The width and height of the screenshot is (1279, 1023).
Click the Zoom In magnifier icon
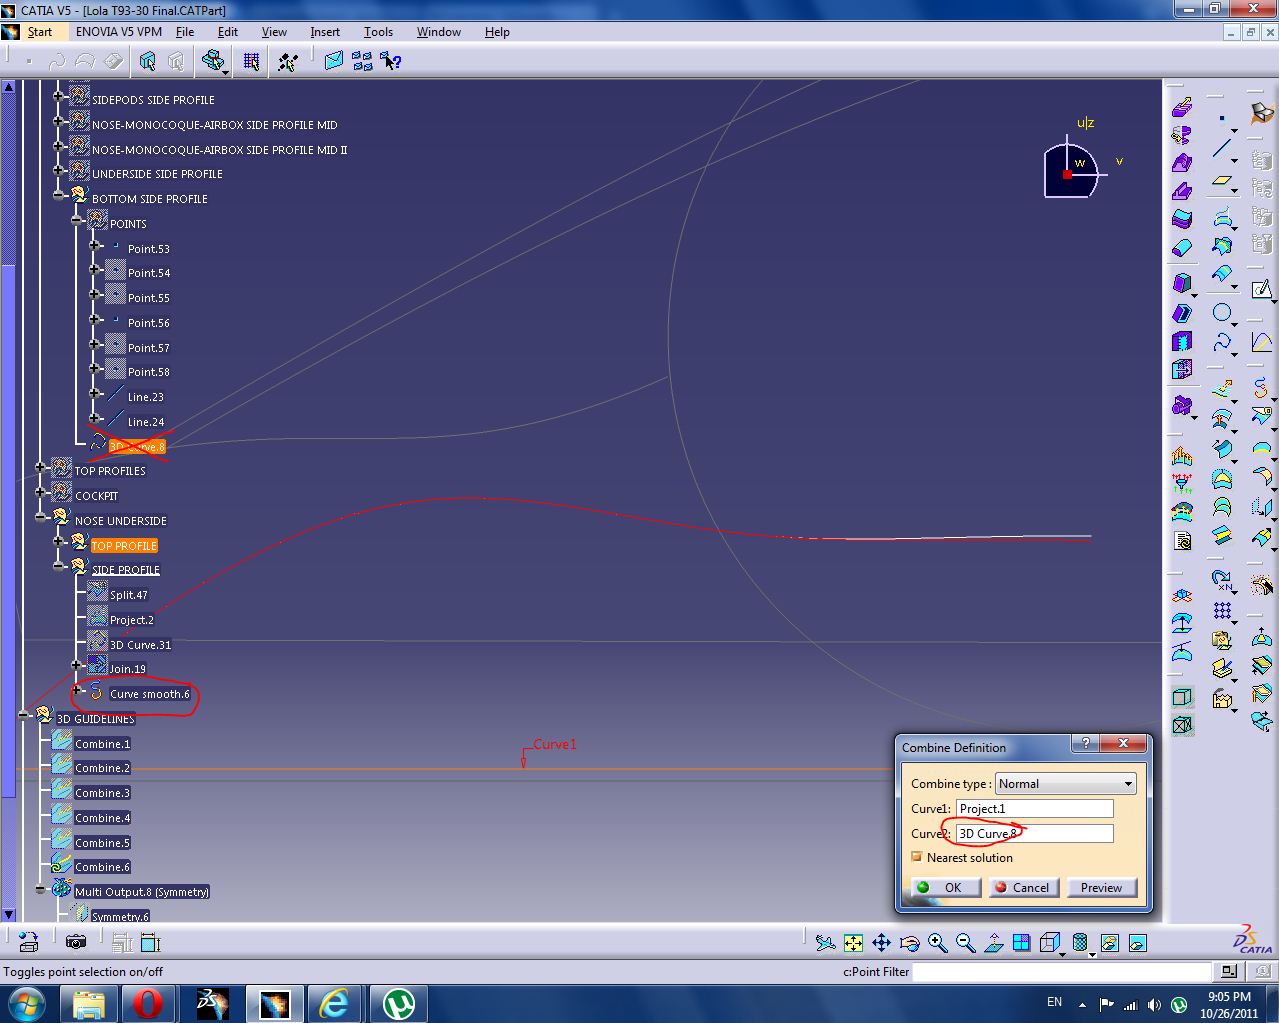pos(937,942)
